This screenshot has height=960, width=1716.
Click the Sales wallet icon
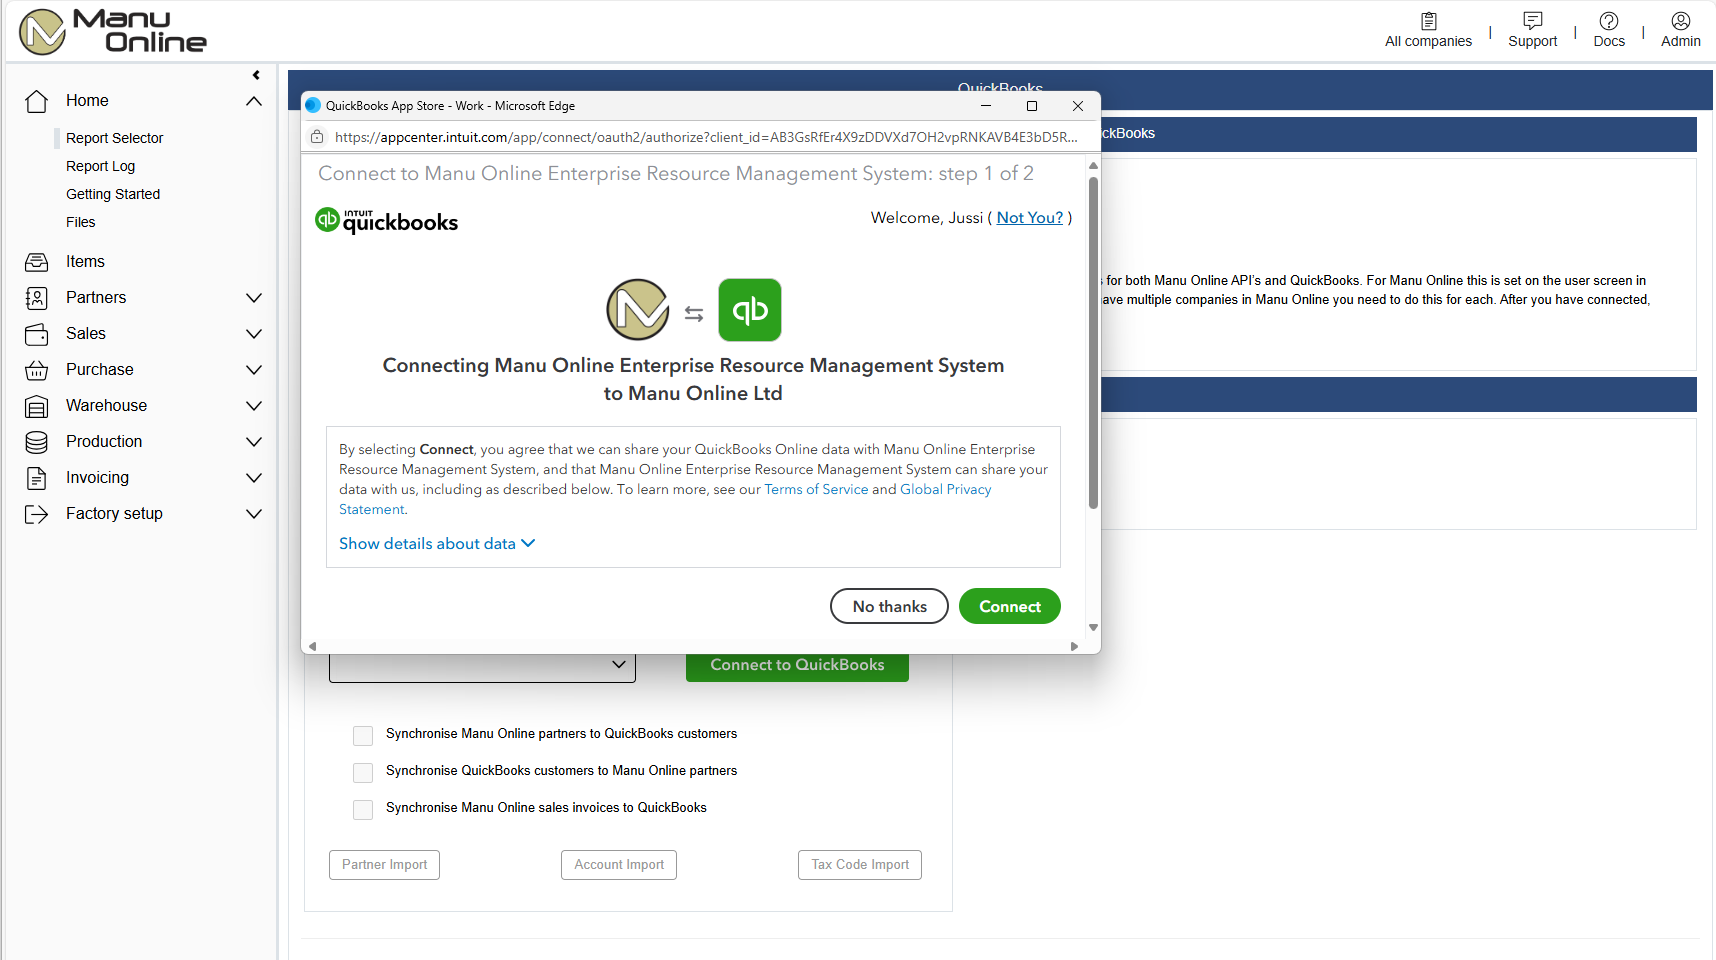[37, 334]
